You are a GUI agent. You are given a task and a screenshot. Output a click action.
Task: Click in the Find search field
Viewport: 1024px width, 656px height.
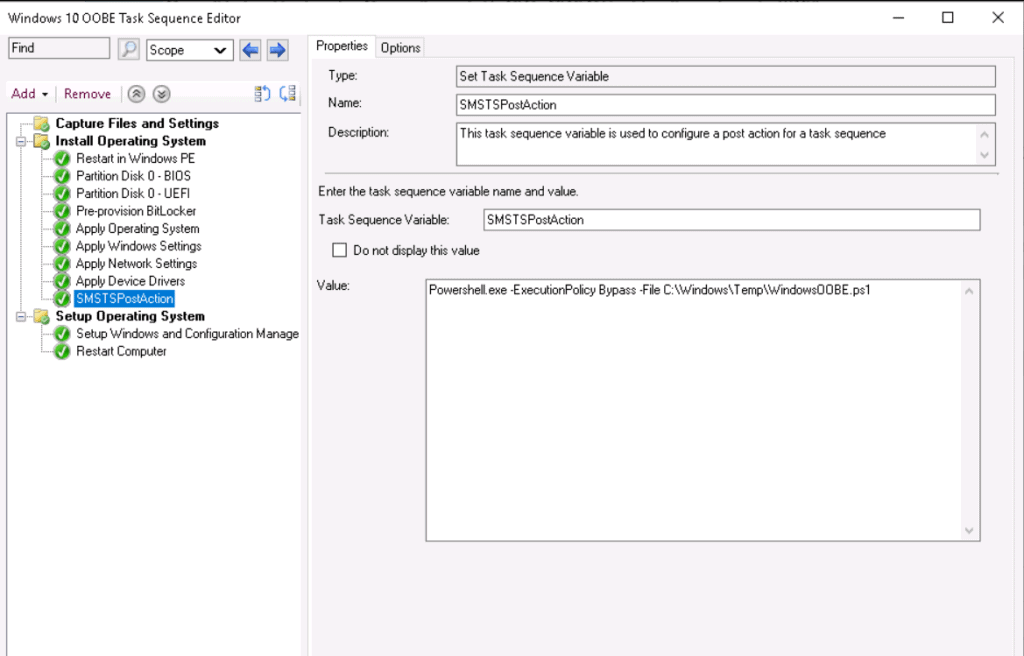click(x=59, y=48)
